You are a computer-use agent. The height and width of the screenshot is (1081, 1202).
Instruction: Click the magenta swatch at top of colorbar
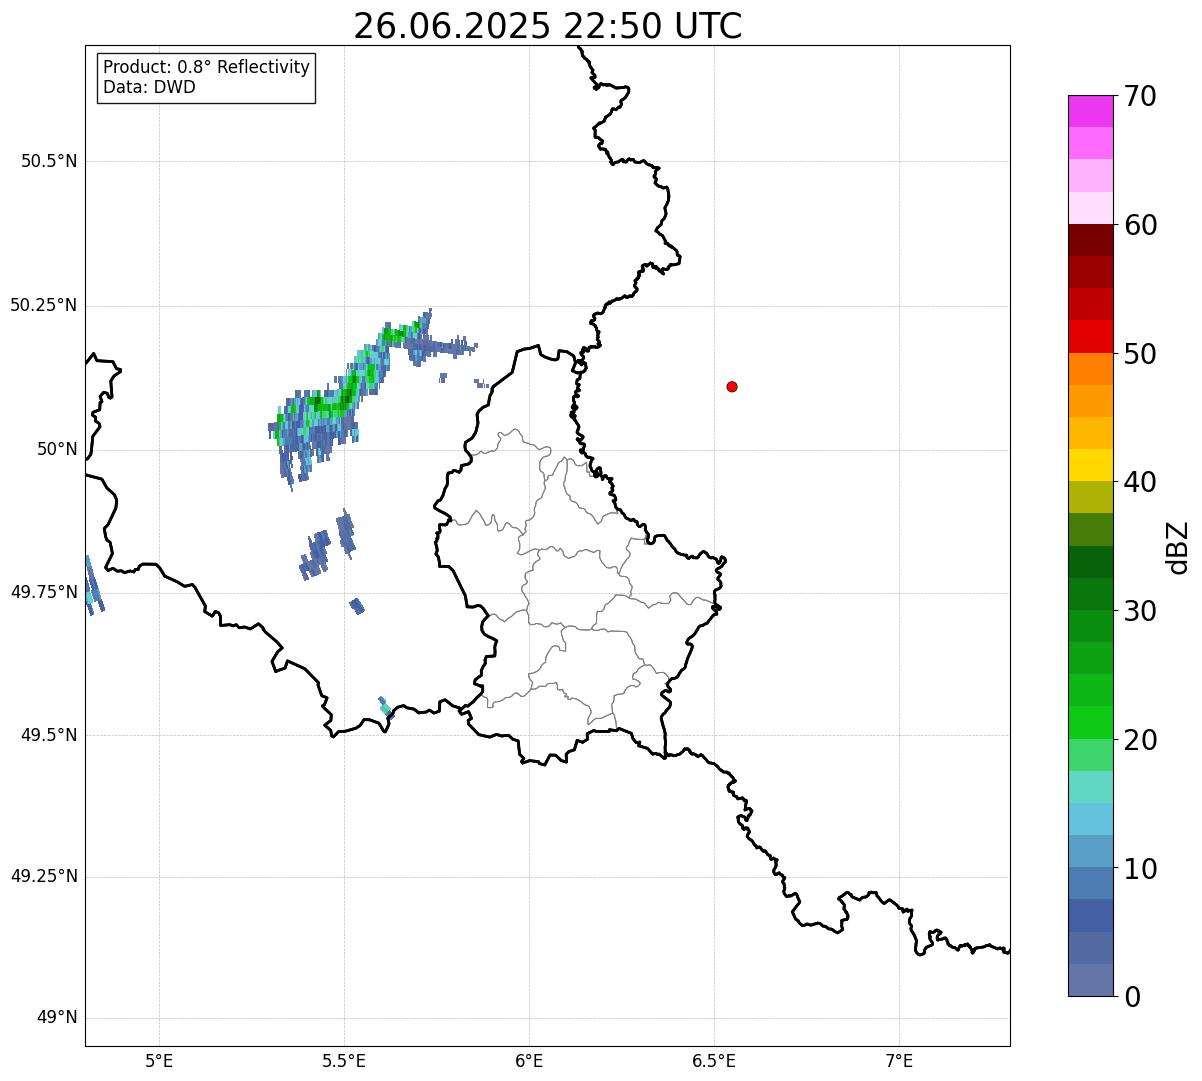tap(1090, 111)
